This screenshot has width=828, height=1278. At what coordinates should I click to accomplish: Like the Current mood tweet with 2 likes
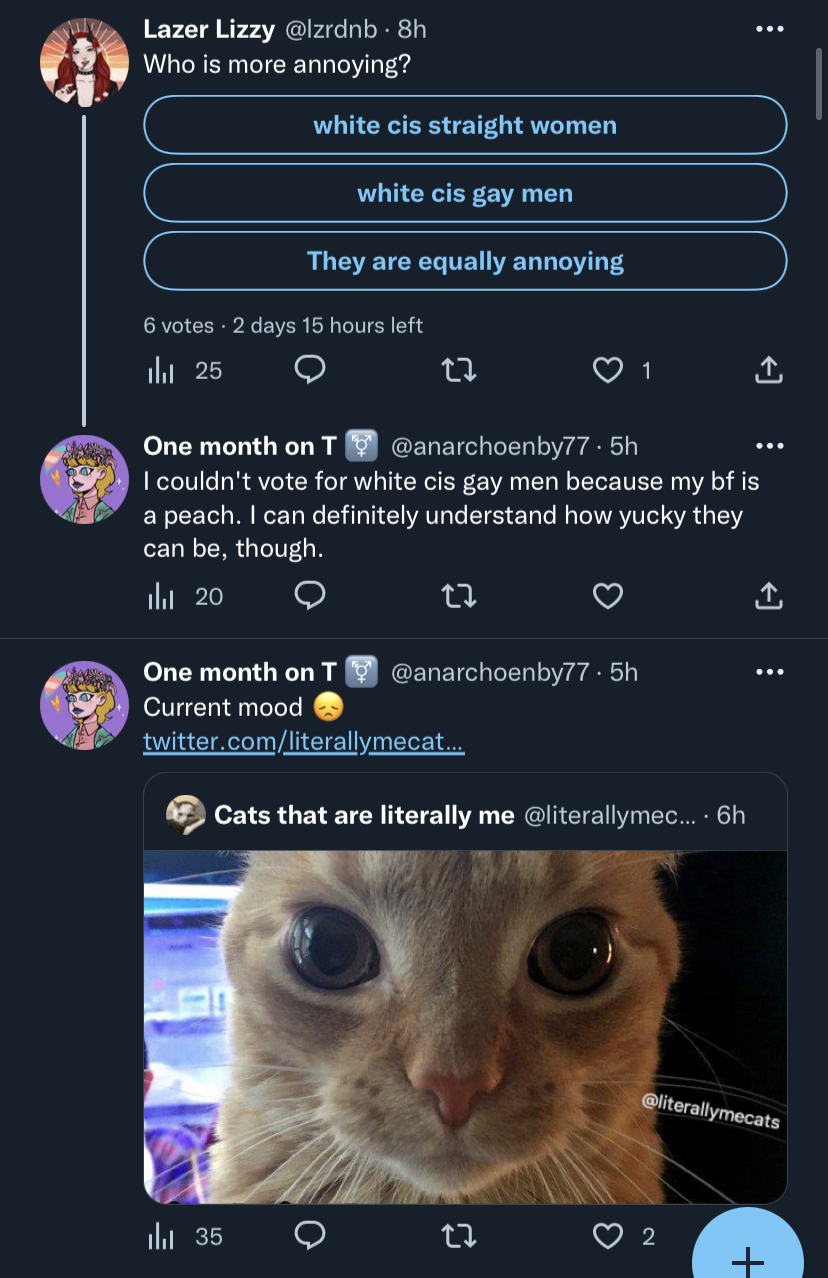pos(608,1237)
